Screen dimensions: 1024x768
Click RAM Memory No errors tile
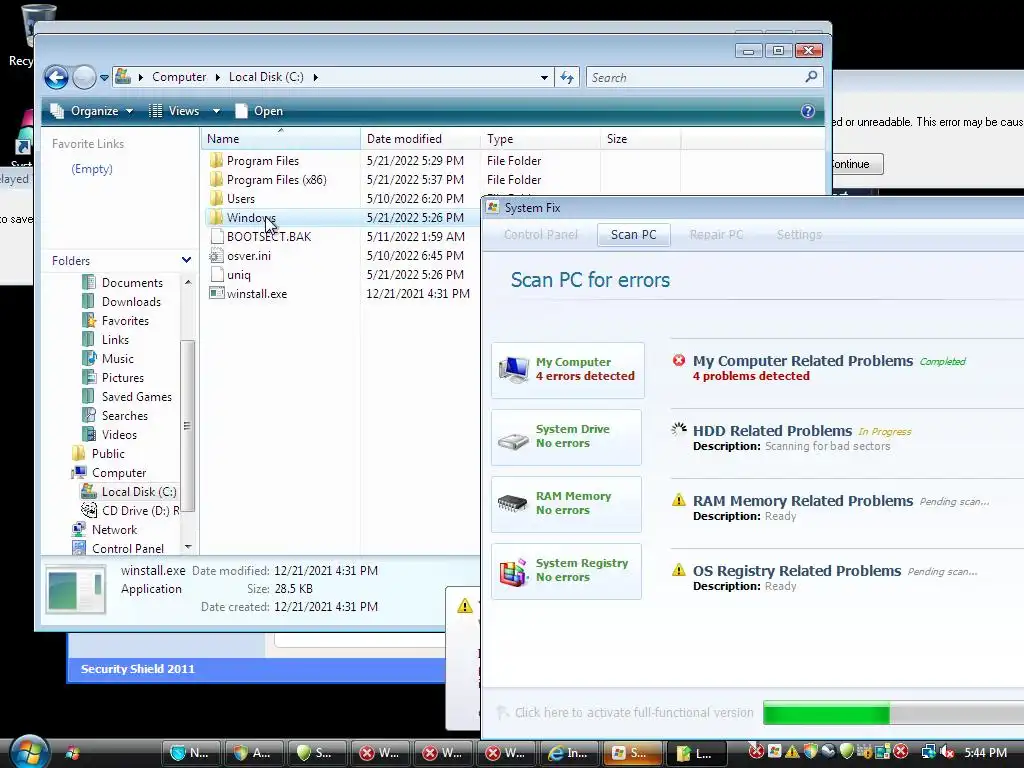pos(566,504)
